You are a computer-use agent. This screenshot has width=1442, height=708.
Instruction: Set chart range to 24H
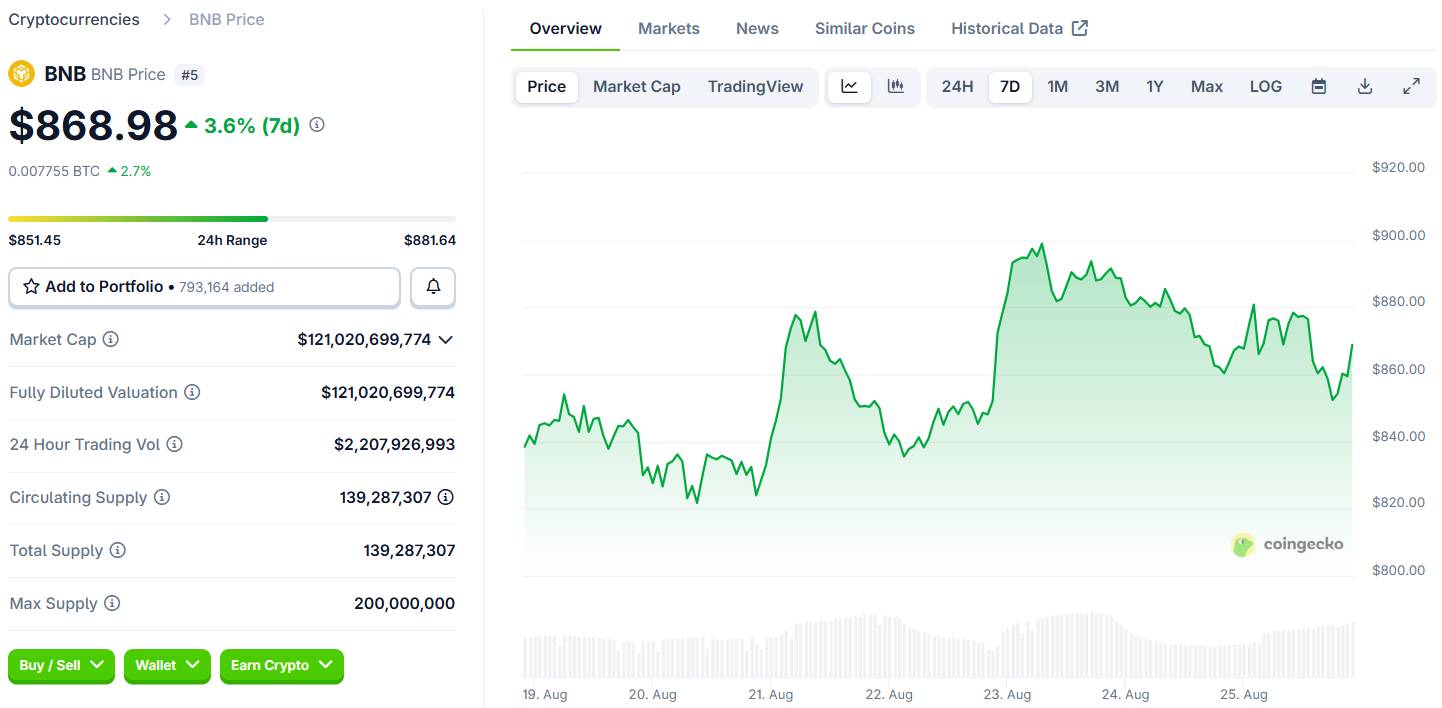(958, 87)
